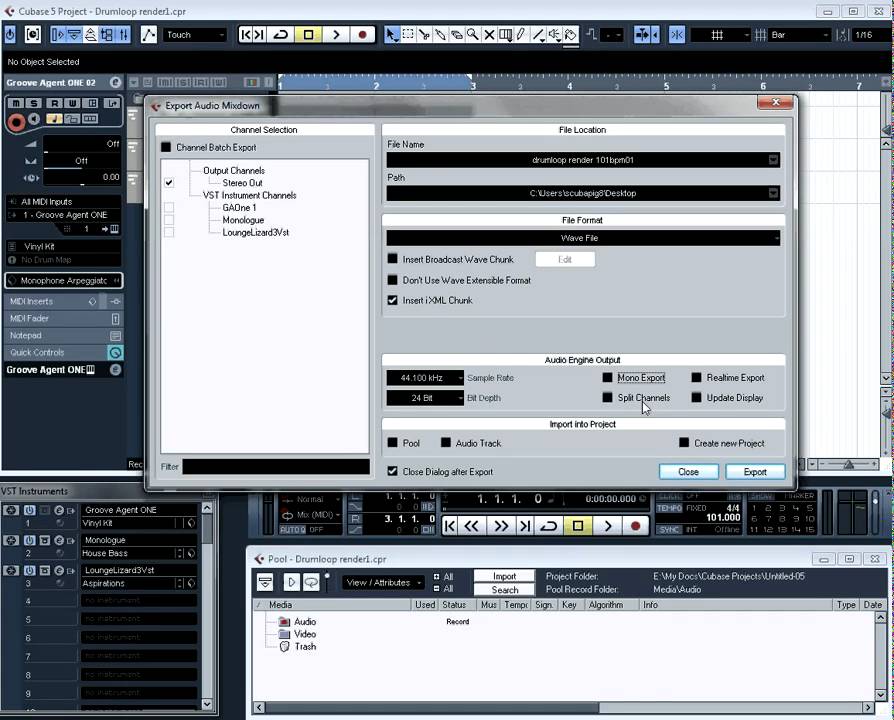Check the GAOne 1 channel
894x720 pixels.
coord(169,208)
